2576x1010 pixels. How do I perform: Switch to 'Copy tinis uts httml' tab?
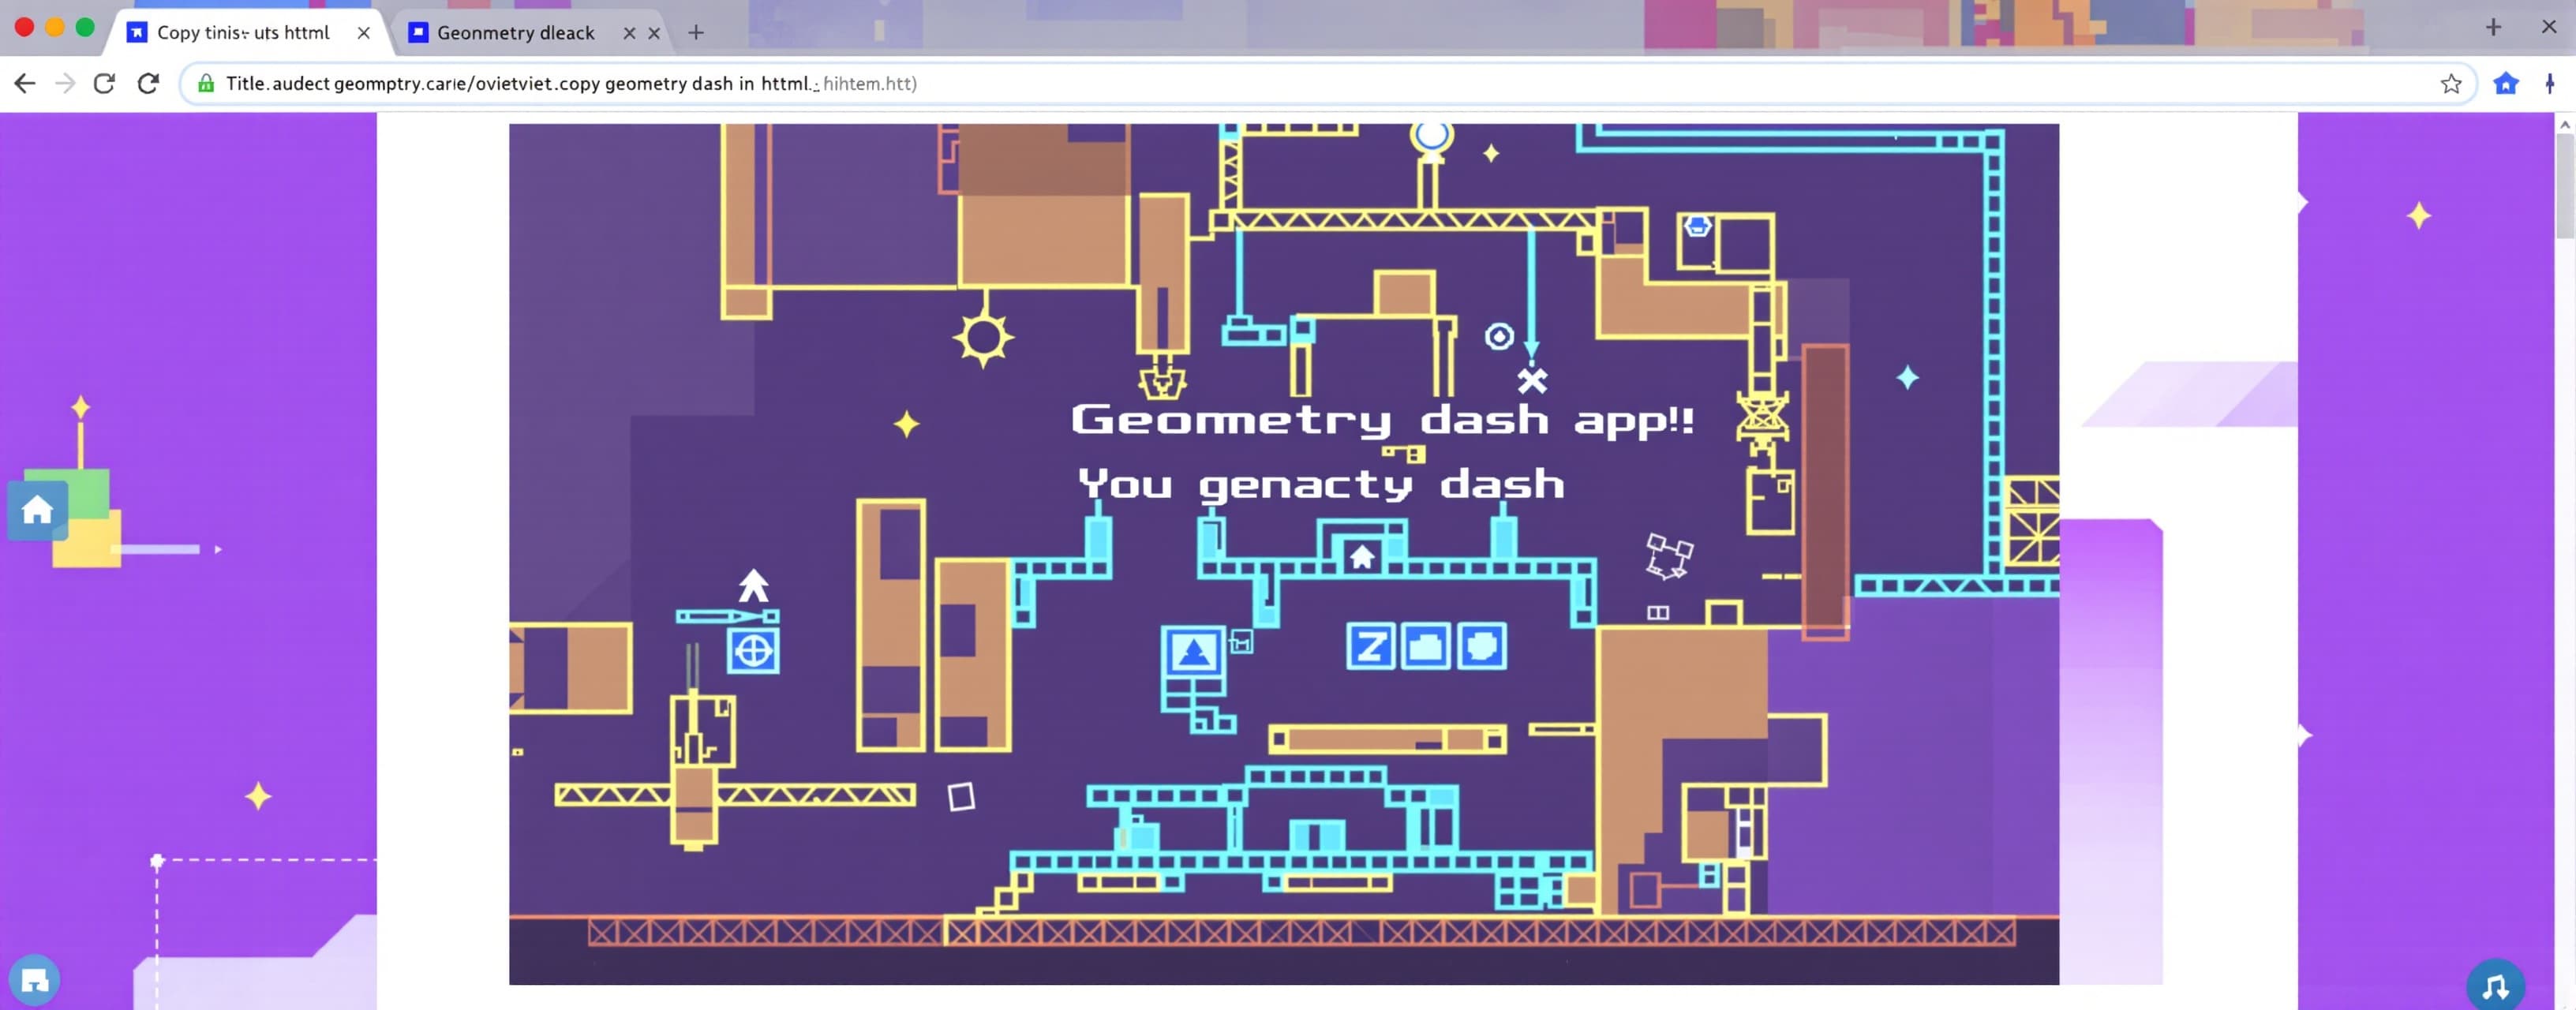243,33
